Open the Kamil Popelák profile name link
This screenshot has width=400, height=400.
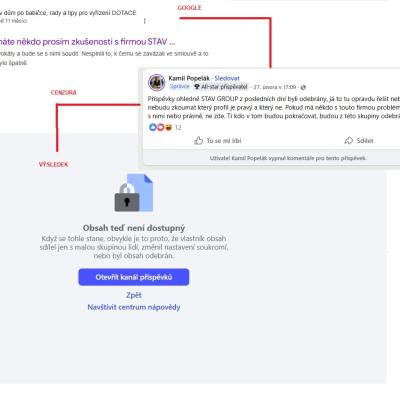[189, 78]
